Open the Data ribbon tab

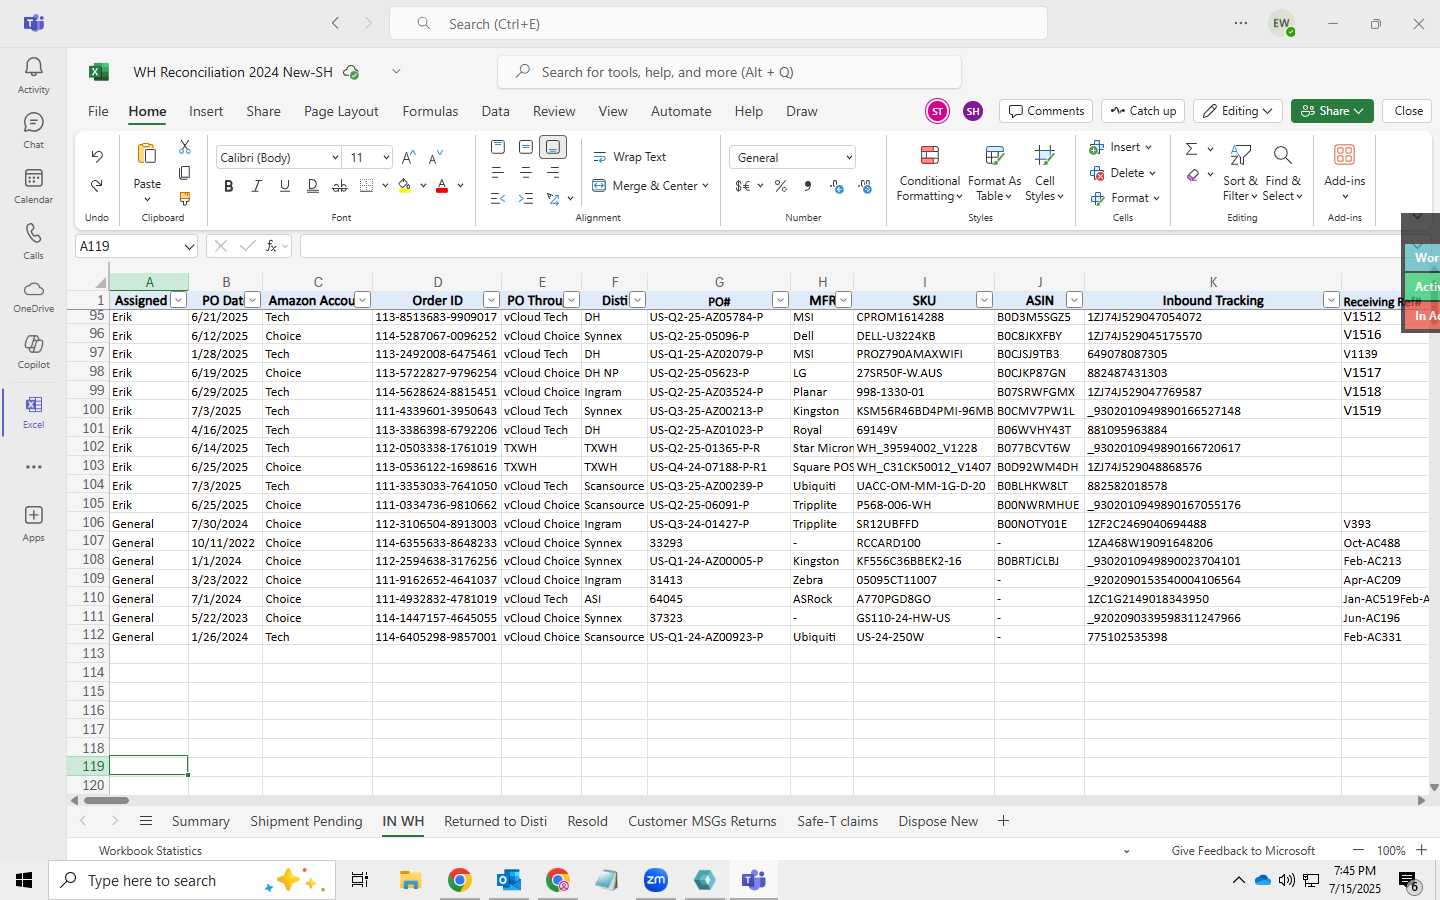pos(495,111)
